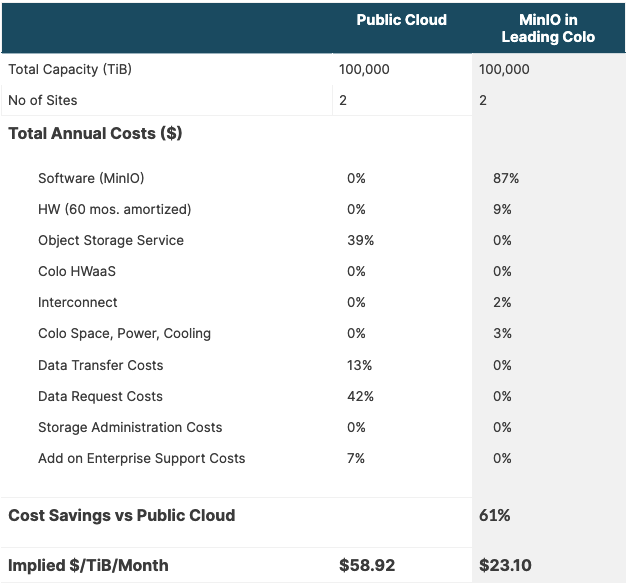Select the $23.10 MinIO value
This screenshot has height=583, width=627.
coord(507,565)
